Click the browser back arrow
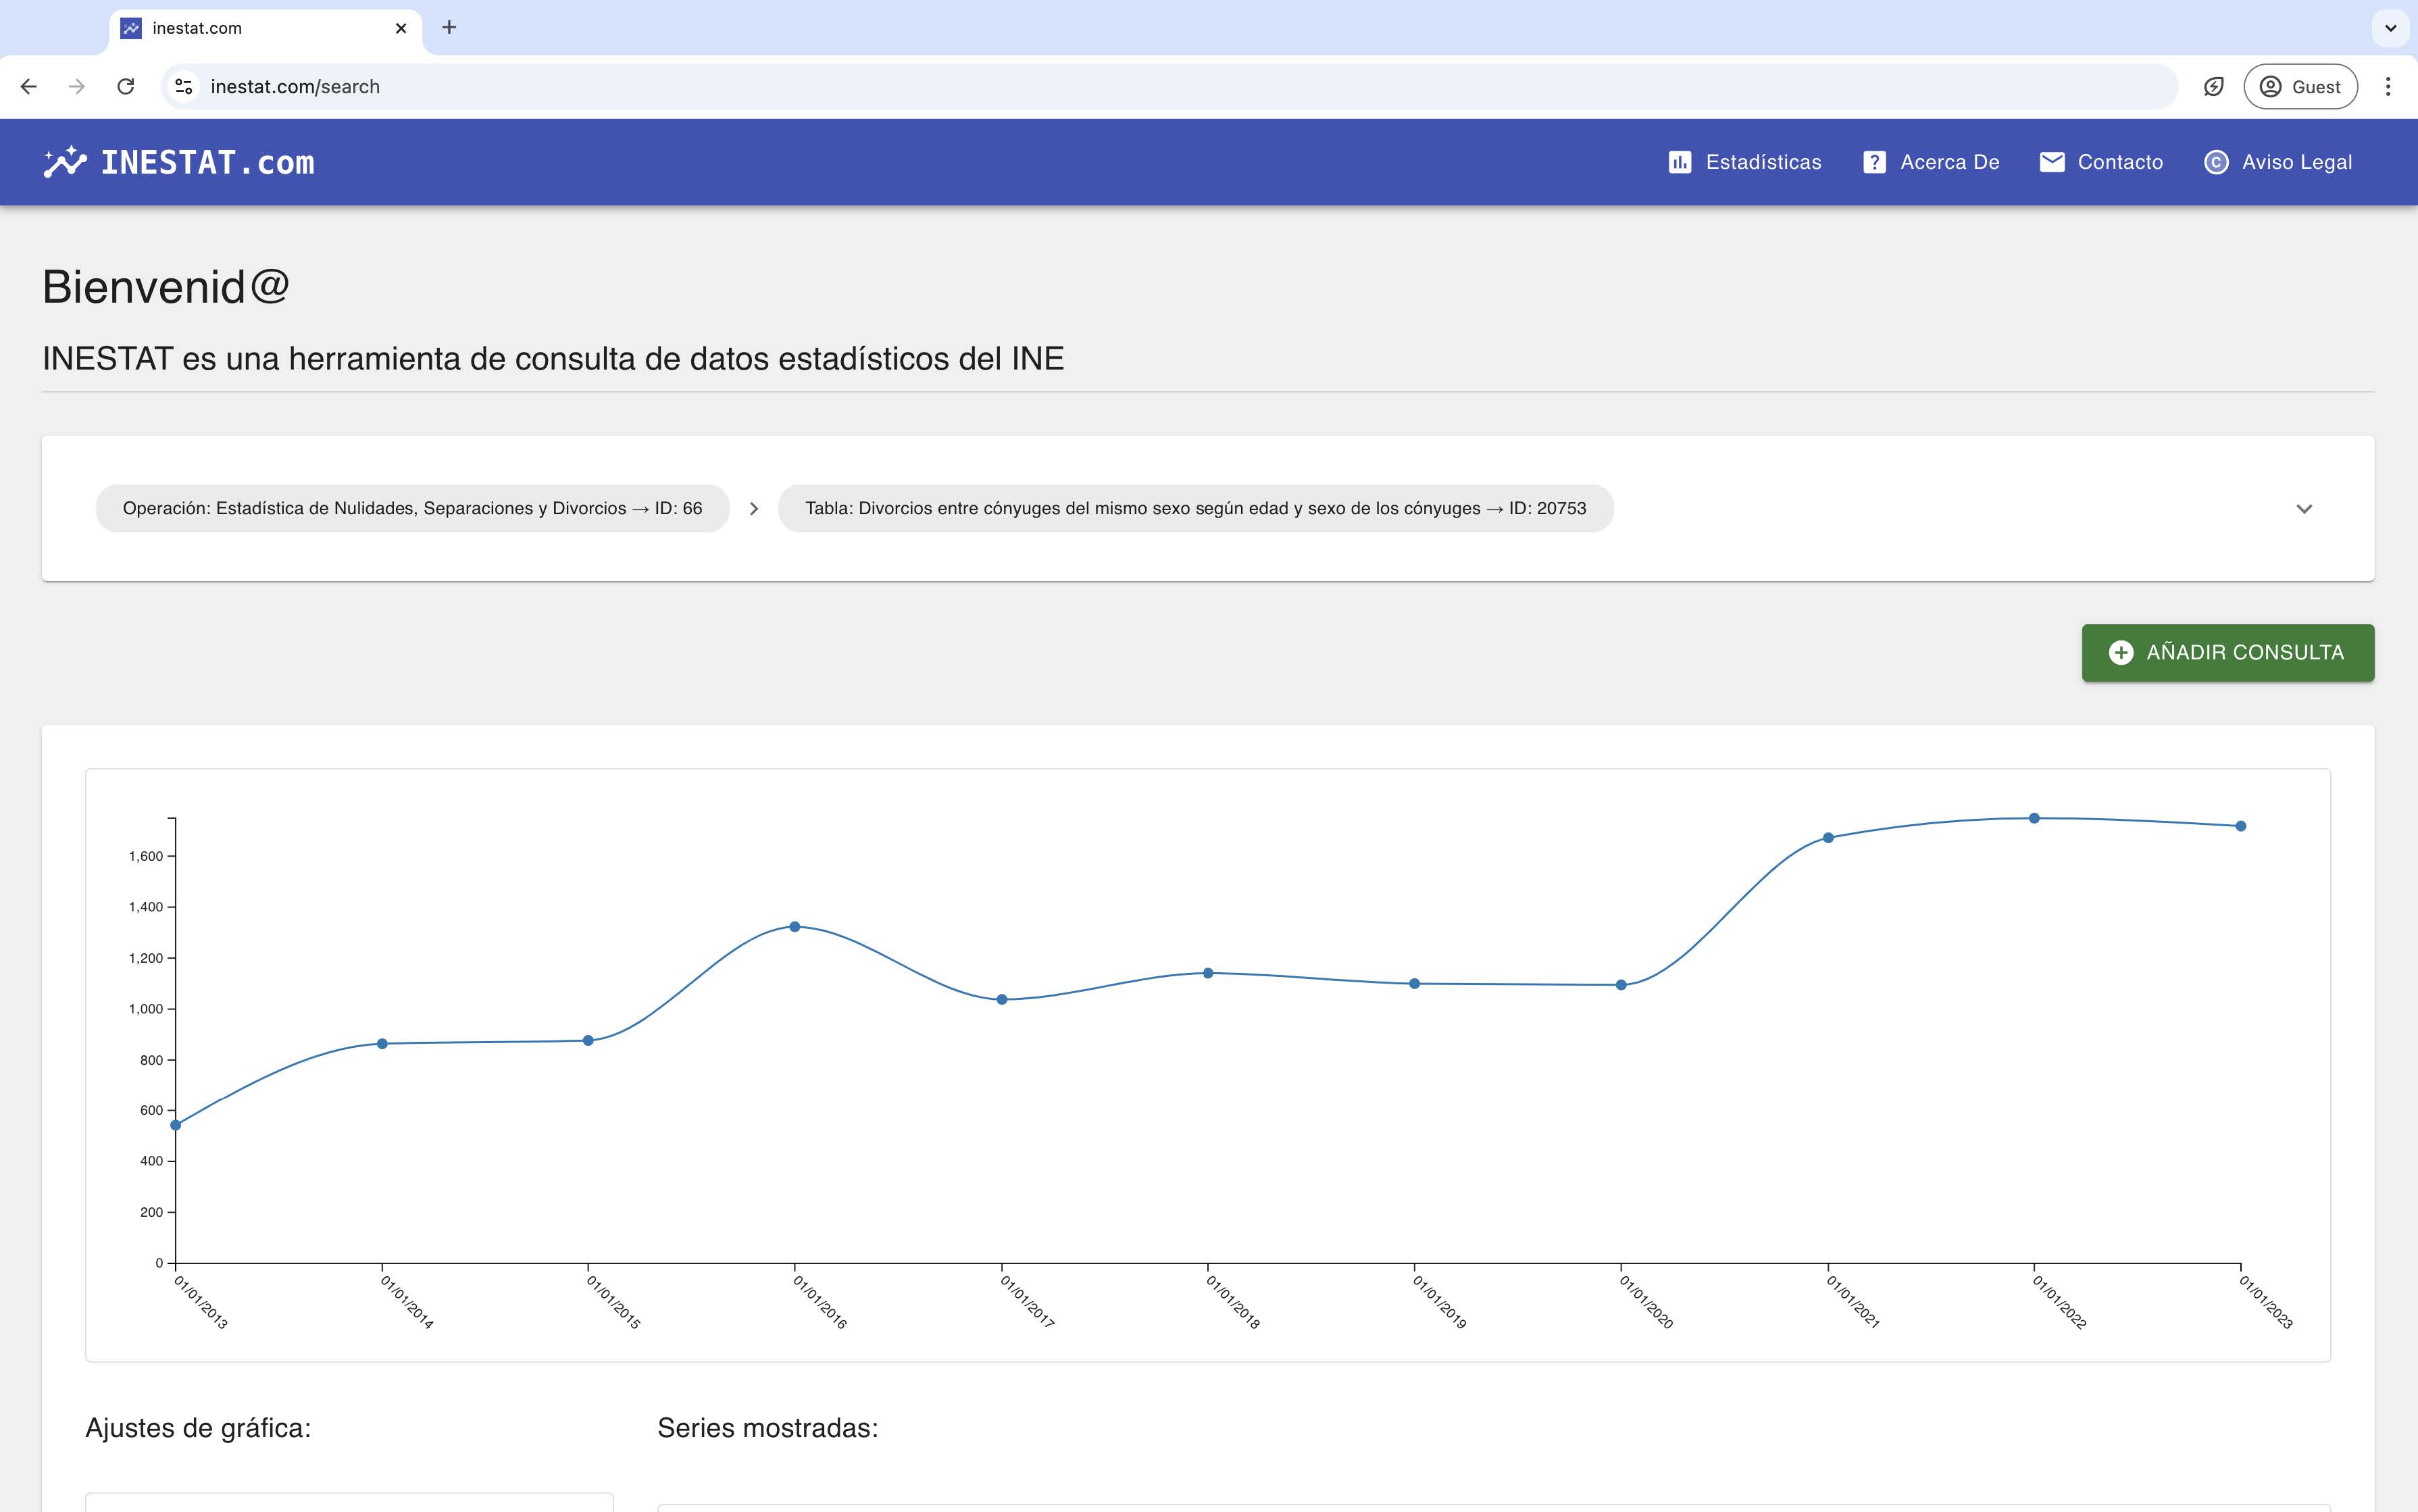2418x1512 pixels. [x=29, y=86]
